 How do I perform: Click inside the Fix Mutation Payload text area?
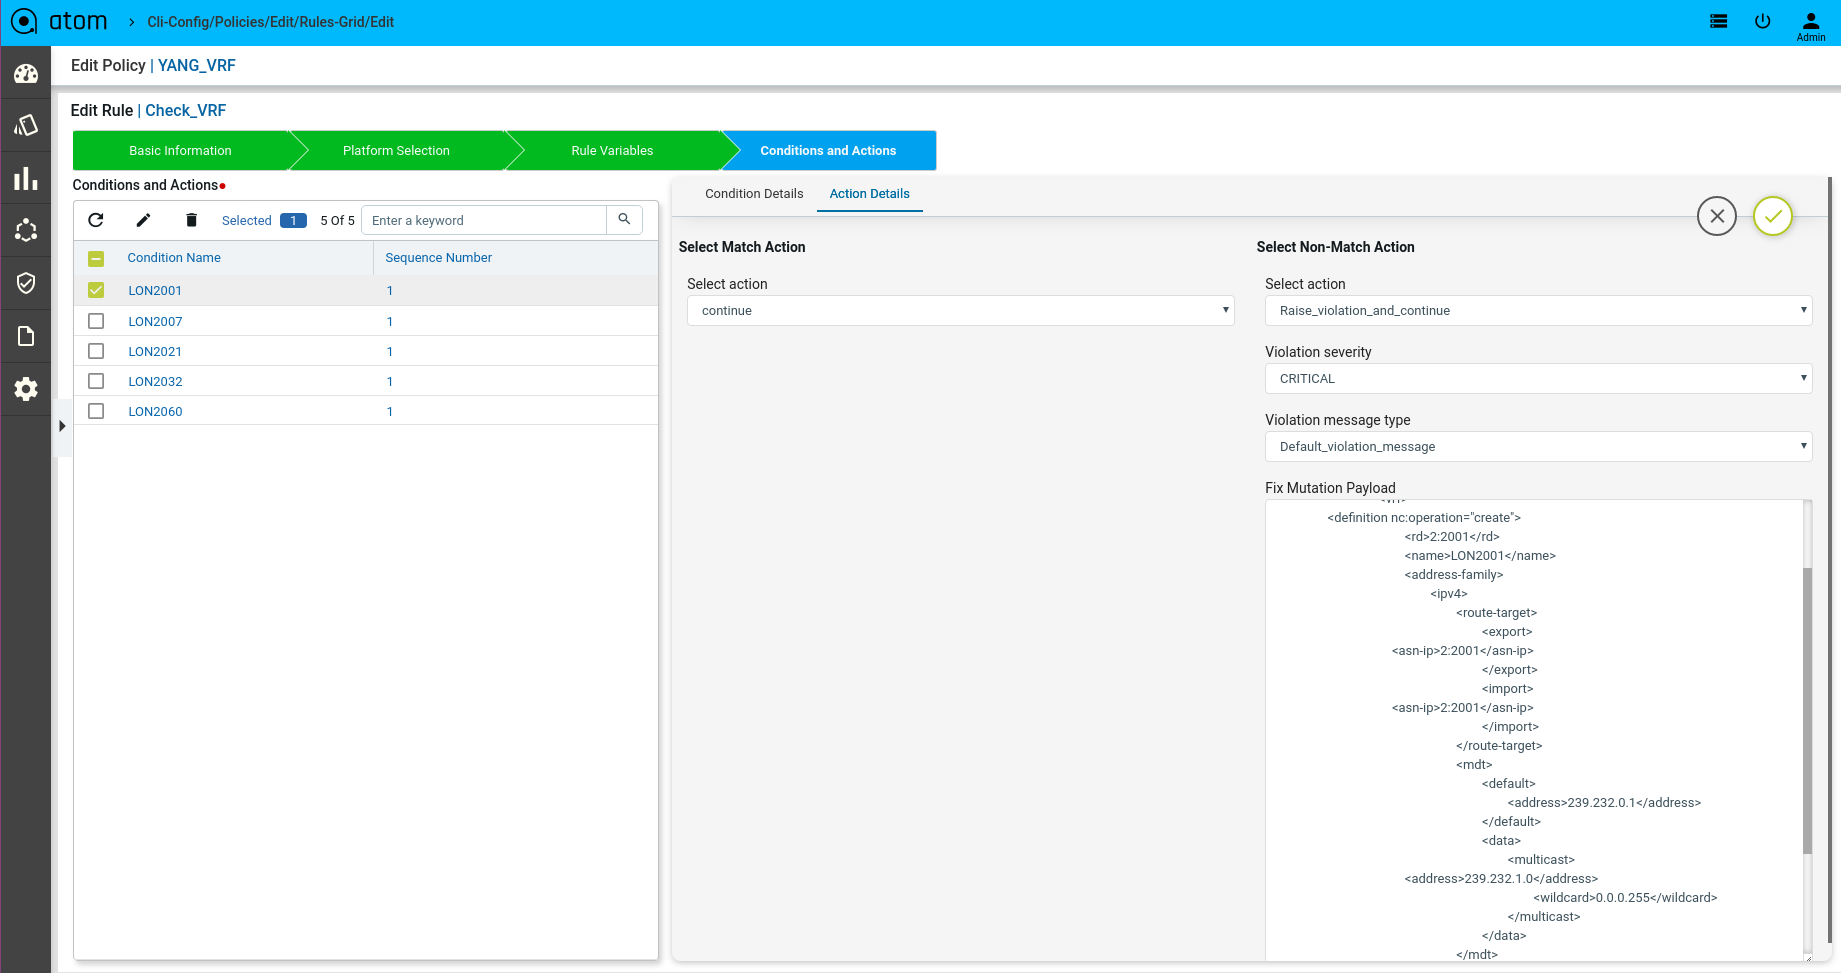pos(1534,730)
